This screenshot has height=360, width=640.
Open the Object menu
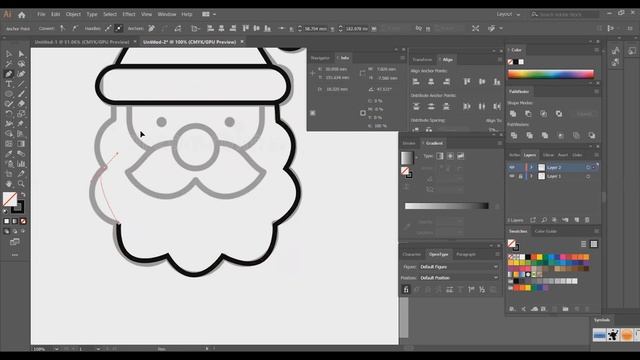(x=73, y=14)
